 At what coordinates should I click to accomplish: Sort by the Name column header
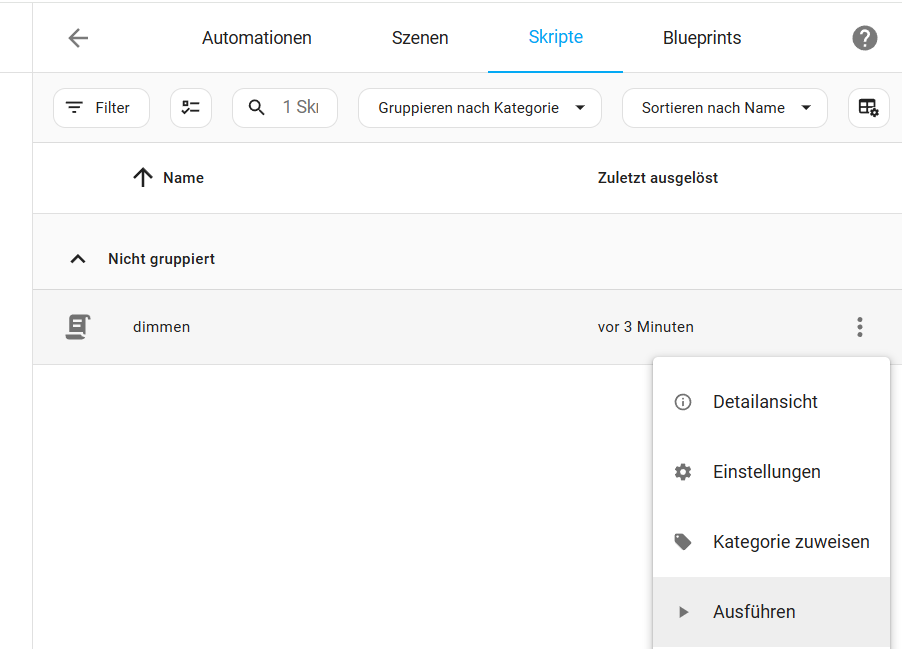183,178
